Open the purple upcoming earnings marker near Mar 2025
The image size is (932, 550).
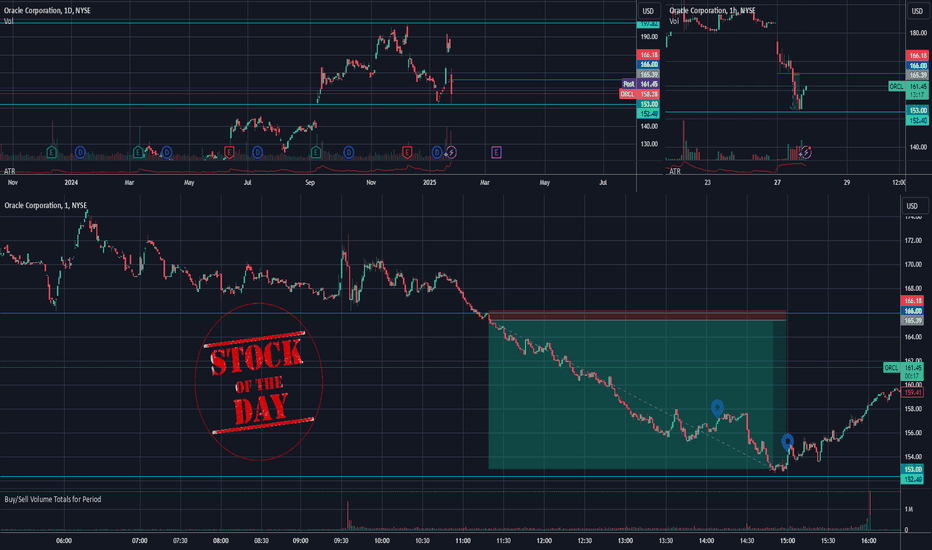click(496, 152)
